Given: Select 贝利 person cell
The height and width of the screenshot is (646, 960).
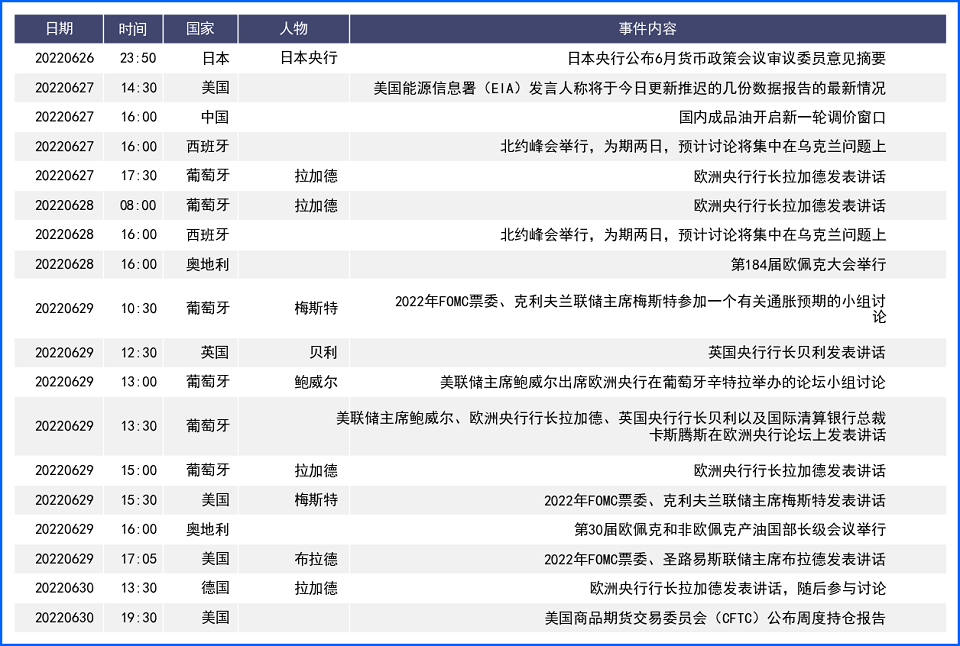Looking at the screenshot, I should click(x=323, y=353).
